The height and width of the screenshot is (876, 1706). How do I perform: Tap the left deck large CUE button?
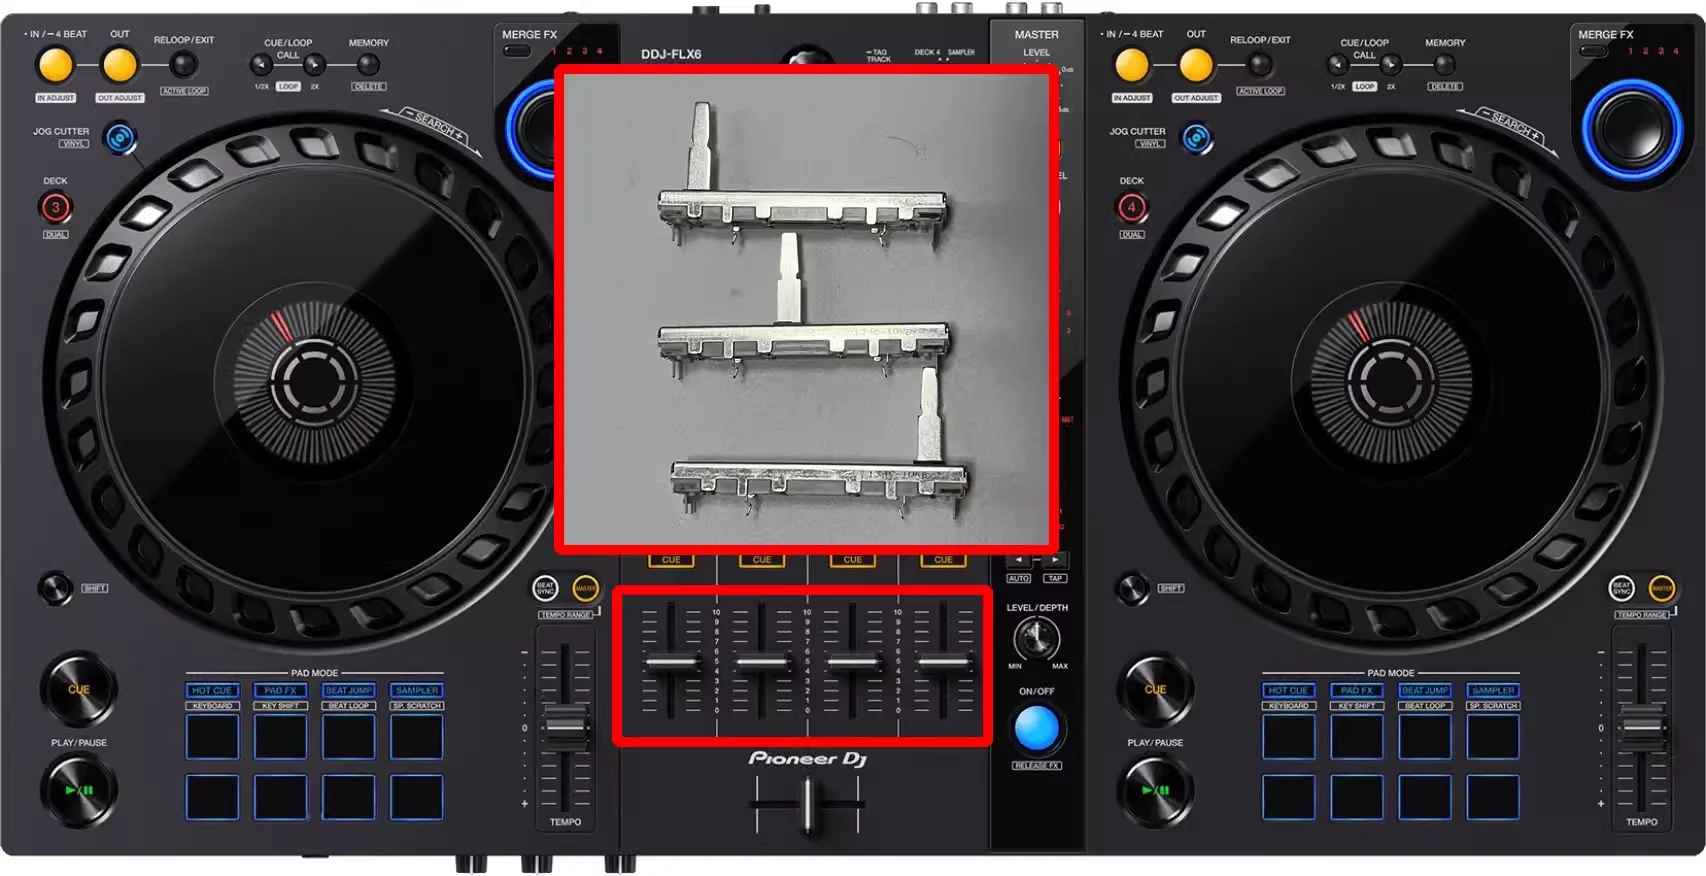click(x=79, y=689)
